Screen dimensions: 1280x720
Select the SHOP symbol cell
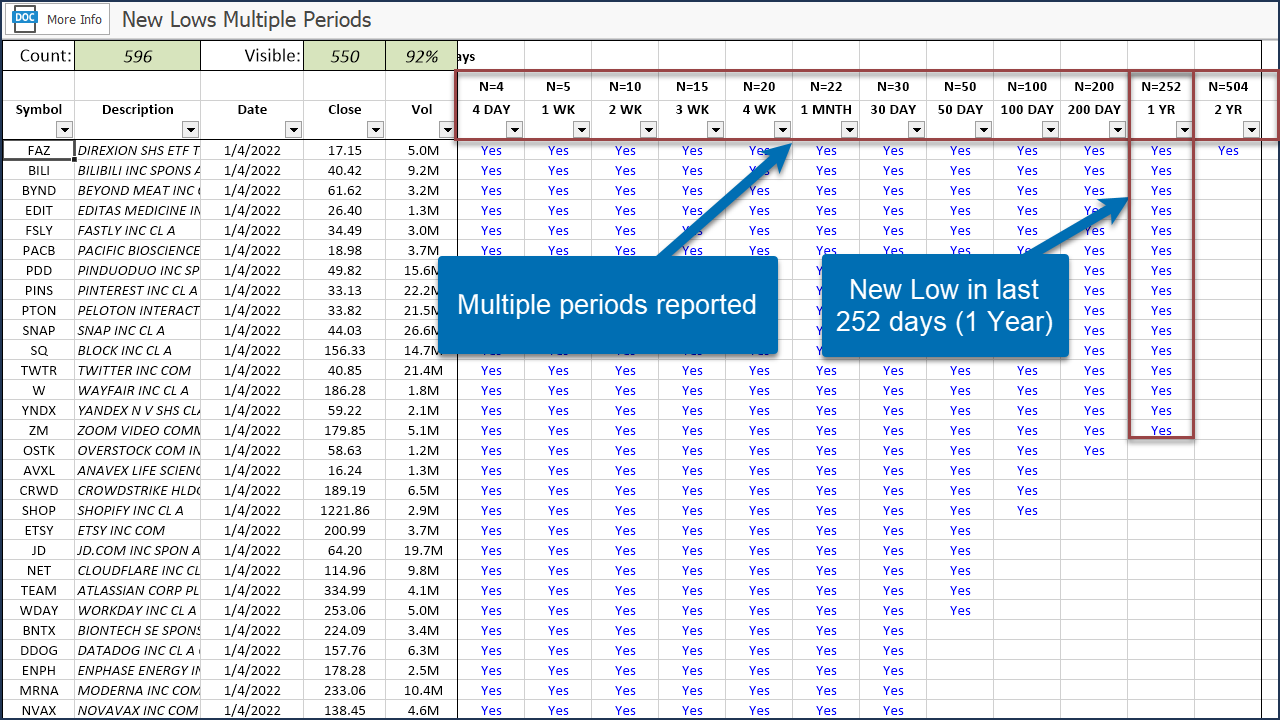point(39,510)
